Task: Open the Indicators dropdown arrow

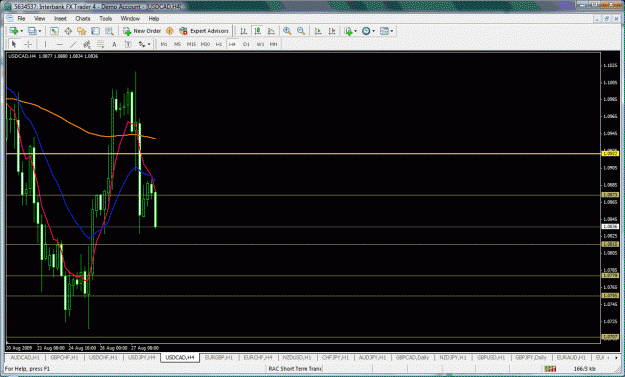Action: coord(355,31)
